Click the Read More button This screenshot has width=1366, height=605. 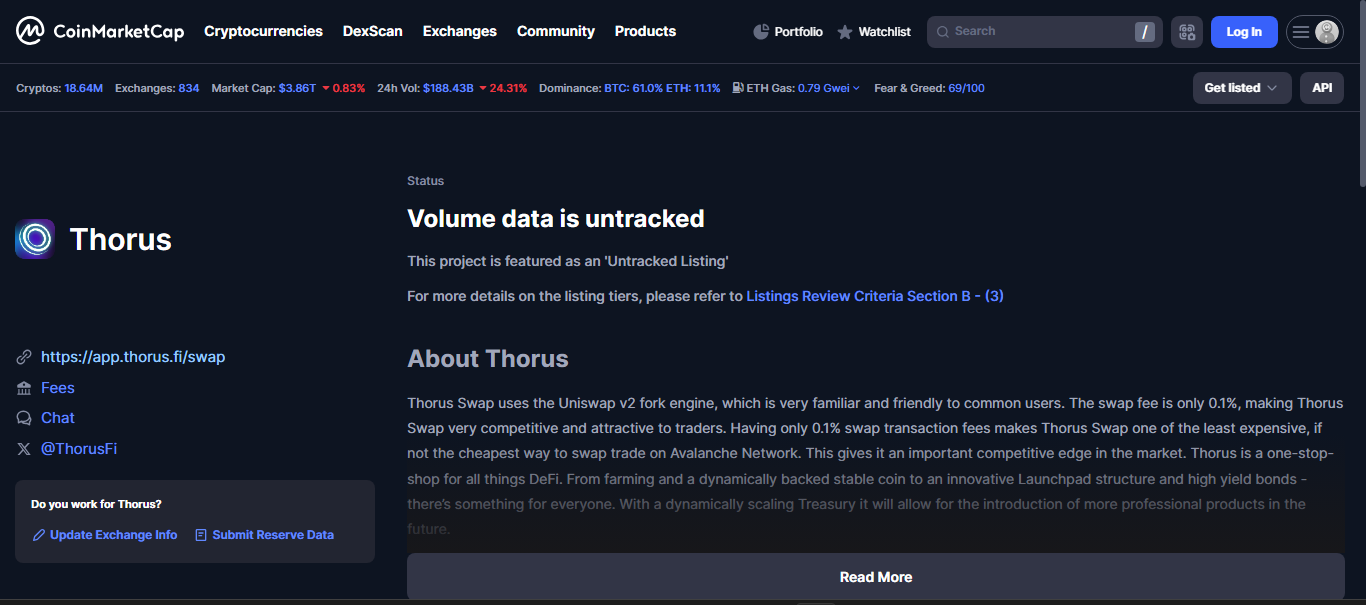coord(876,577)
